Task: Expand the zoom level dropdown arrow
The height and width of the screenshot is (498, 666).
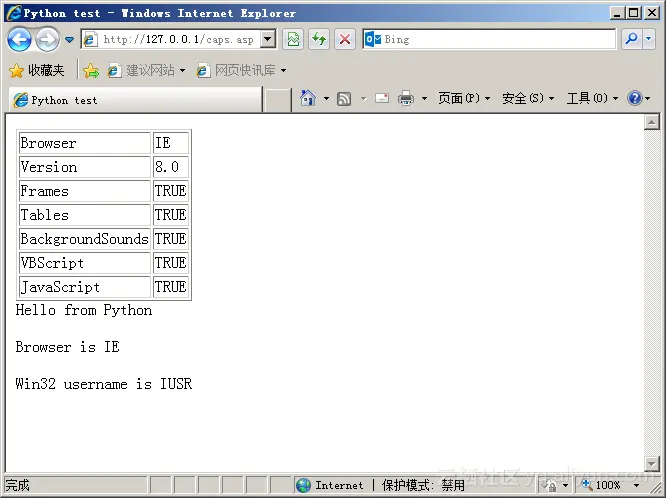Action: coord(636,485)
